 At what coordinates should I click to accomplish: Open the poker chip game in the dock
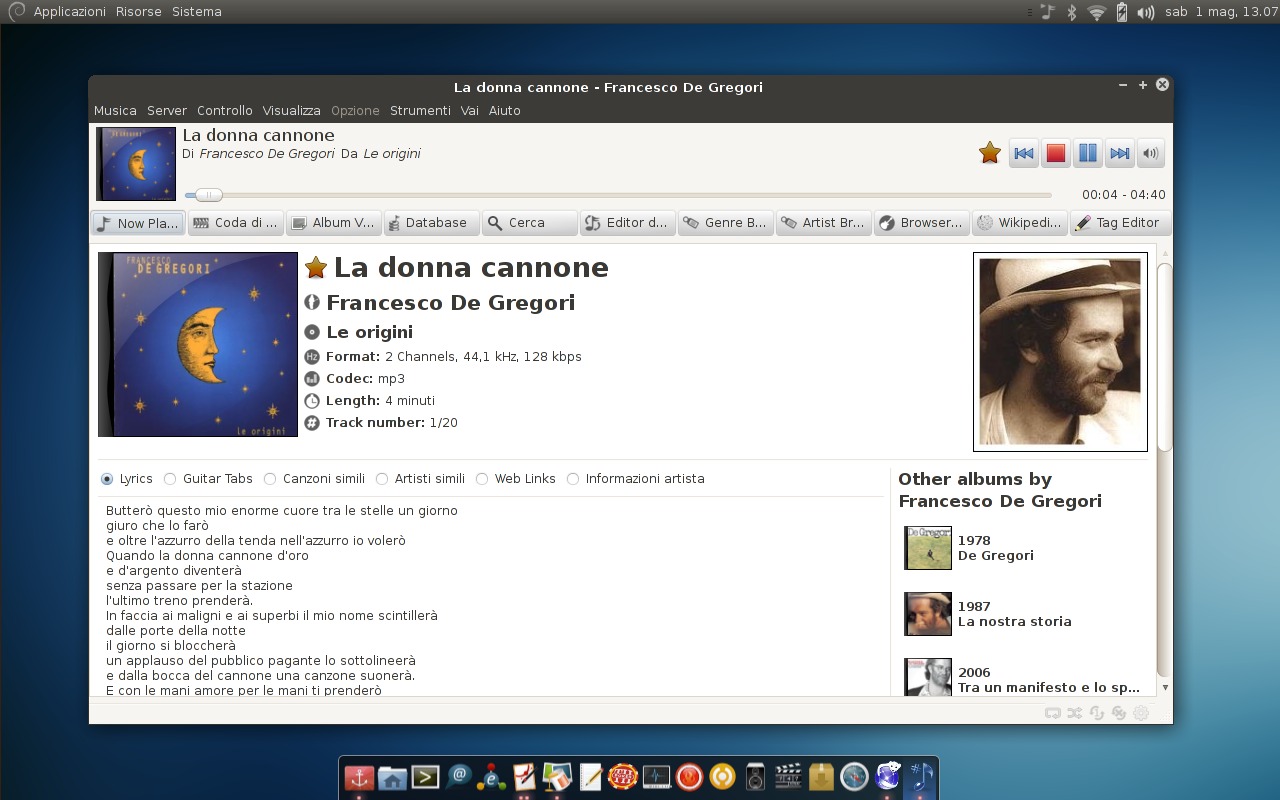click(623, 777)
